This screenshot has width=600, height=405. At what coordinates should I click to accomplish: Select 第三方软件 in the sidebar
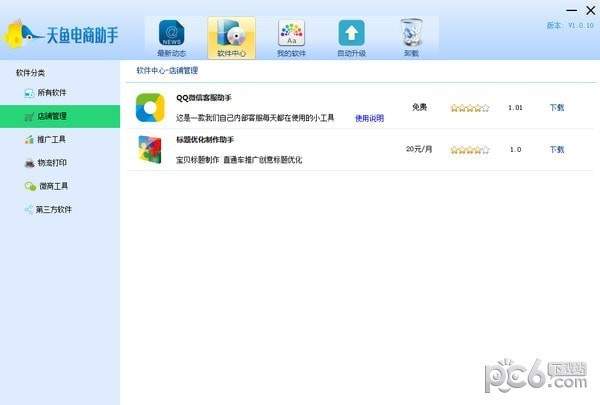[x=54, y=209]
